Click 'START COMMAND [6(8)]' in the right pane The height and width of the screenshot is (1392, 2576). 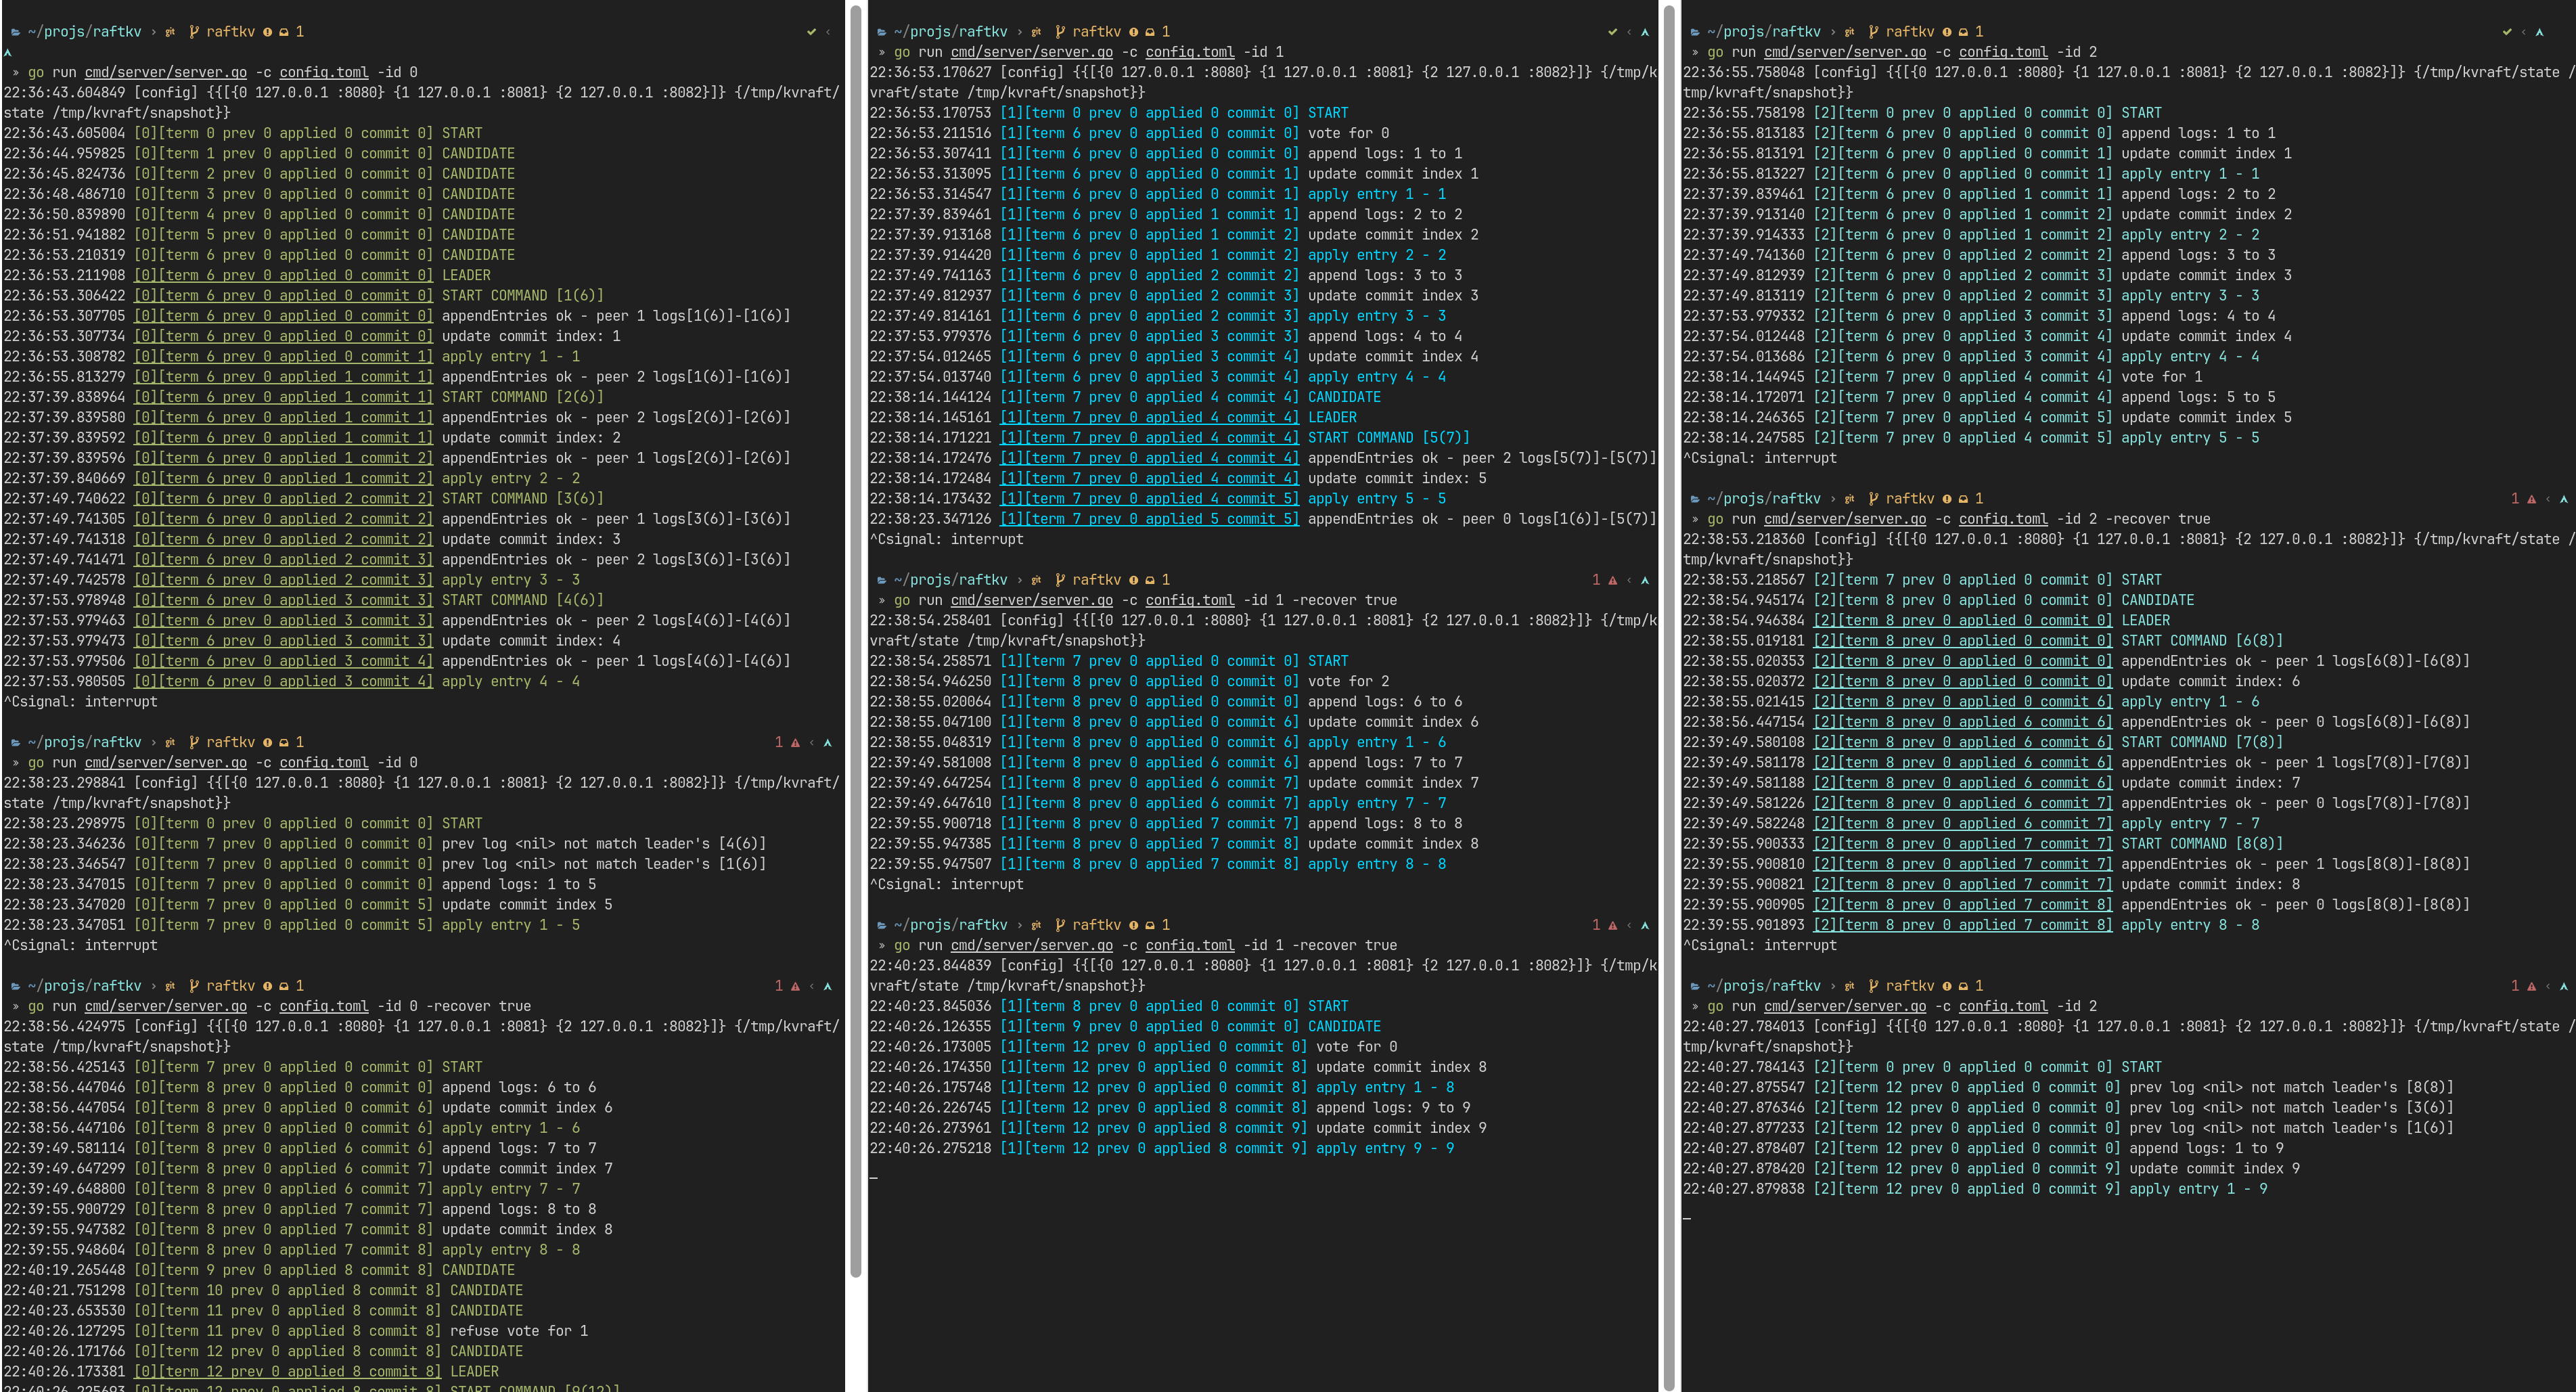point(2202,641)
